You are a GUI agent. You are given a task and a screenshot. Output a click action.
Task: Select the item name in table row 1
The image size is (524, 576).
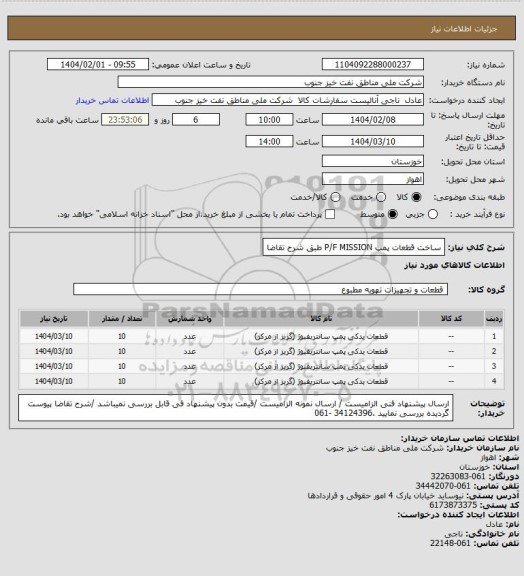pos(321,336)
